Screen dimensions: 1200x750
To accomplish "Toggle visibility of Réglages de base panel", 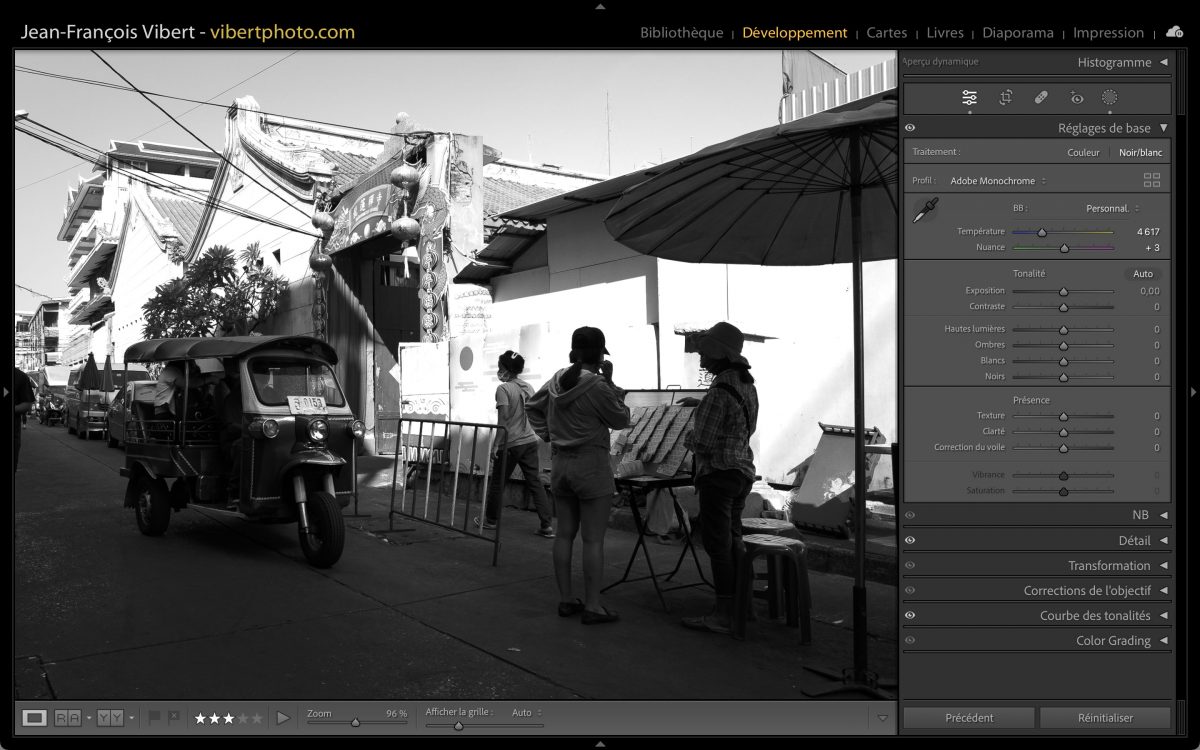I will click(910, 128).
